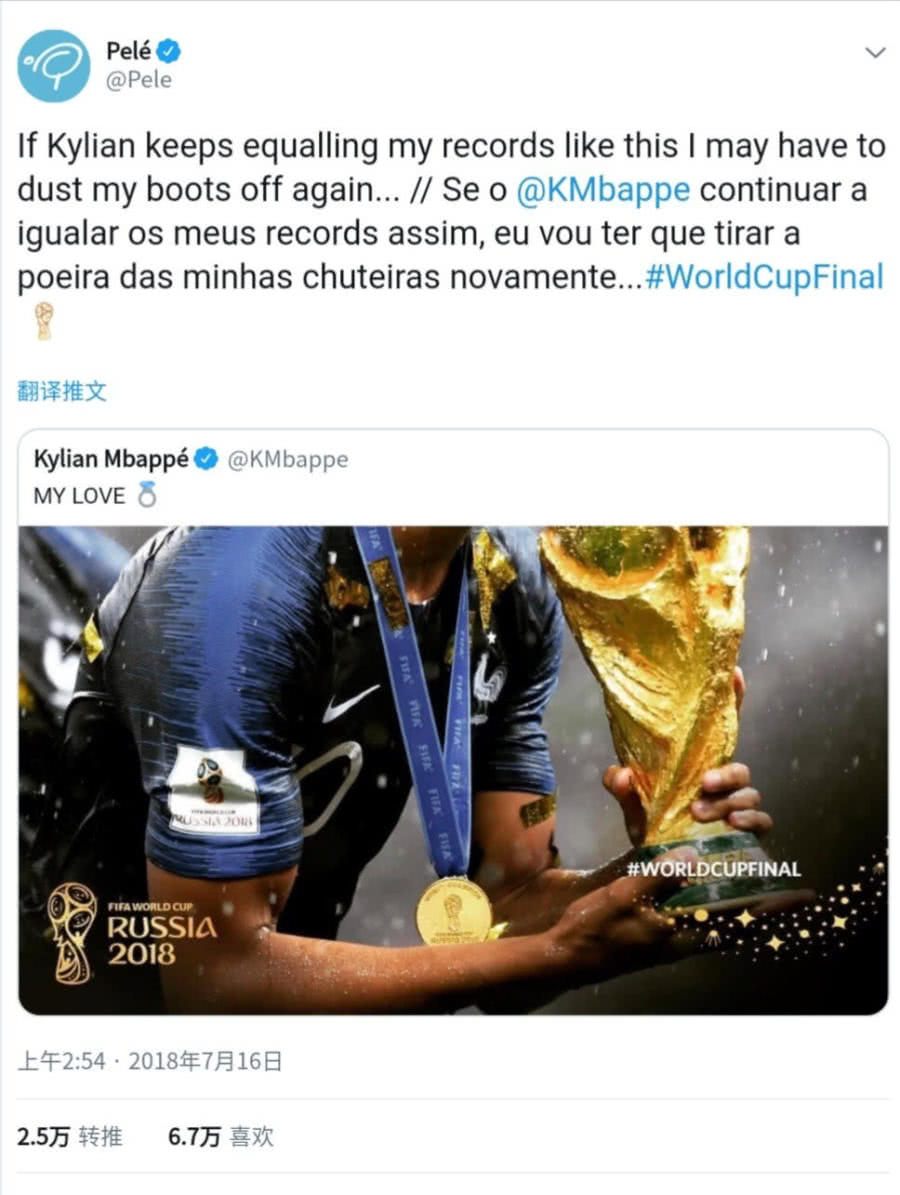Click Mbappé's verified badge in the quote

click(x=206, y=460)
